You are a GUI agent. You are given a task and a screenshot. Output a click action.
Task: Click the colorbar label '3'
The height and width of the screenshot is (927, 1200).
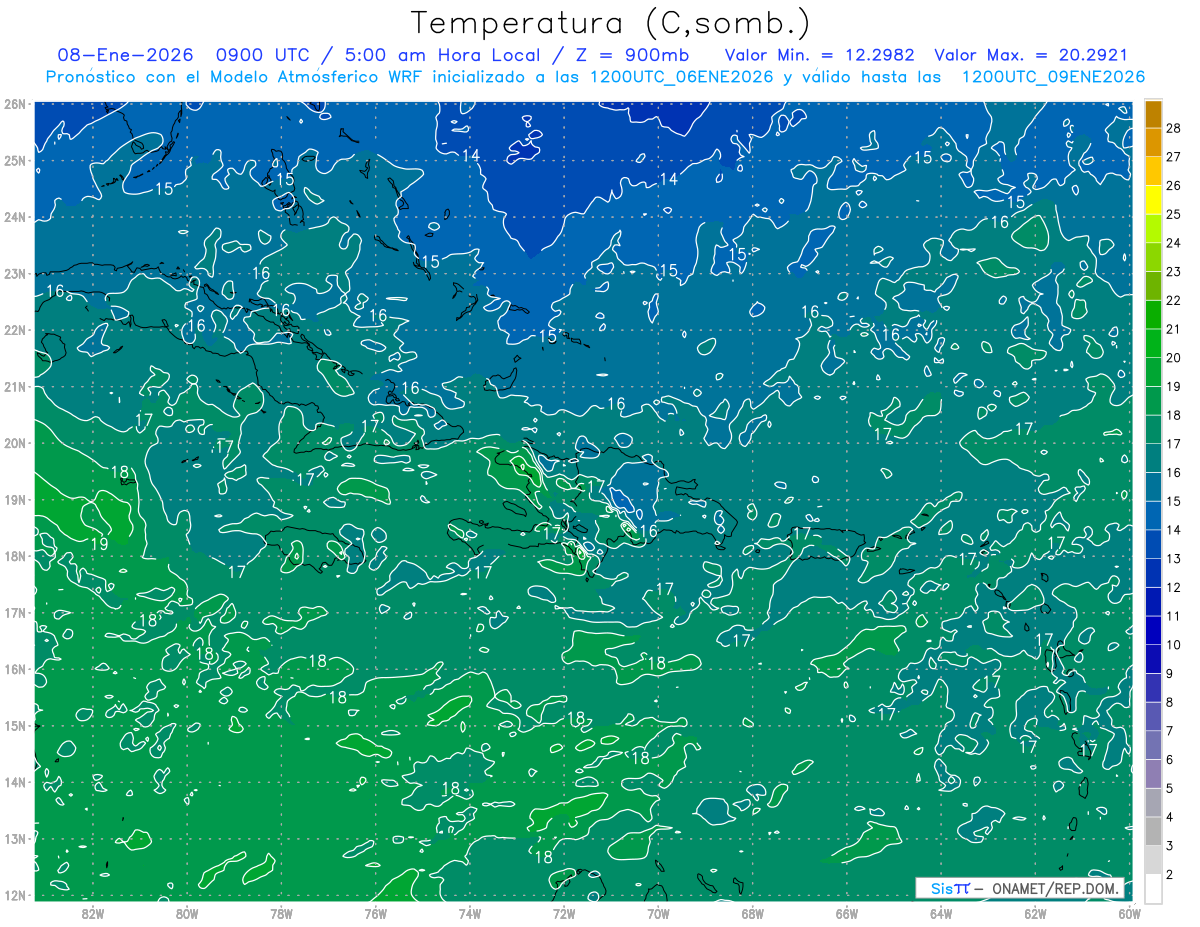point(1169,846)
